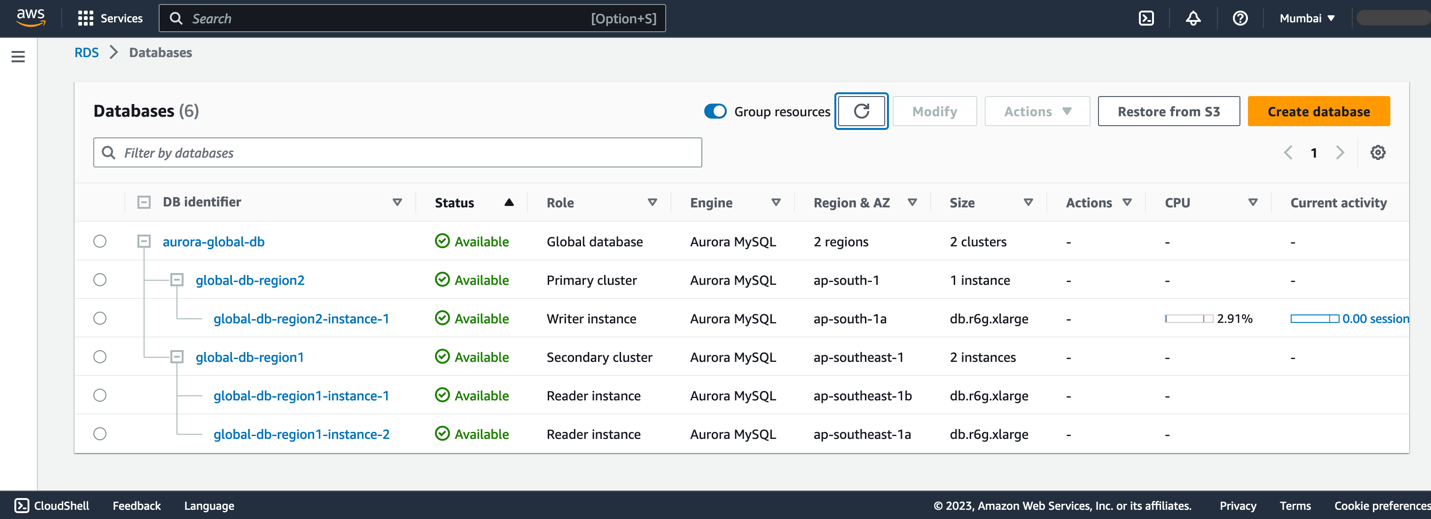Click the AWS logo home icon
This screenshot has height=519, width=1431.
click(30, 18)
